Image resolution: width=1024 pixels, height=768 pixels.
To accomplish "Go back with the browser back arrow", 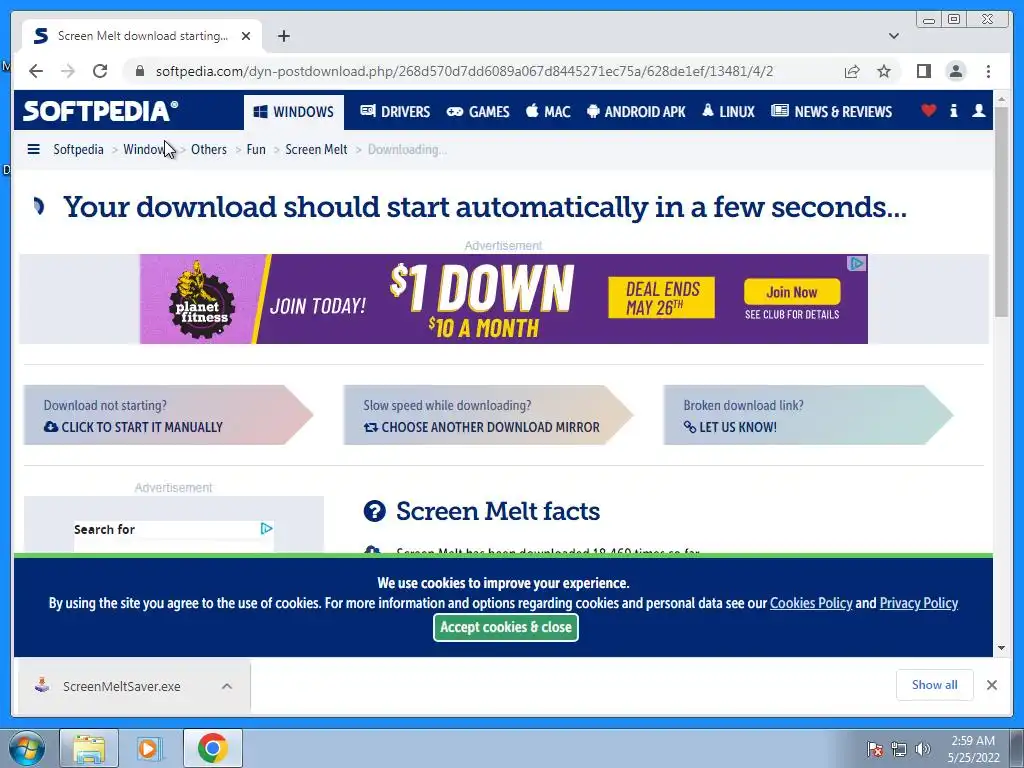I will coord(36,71).
